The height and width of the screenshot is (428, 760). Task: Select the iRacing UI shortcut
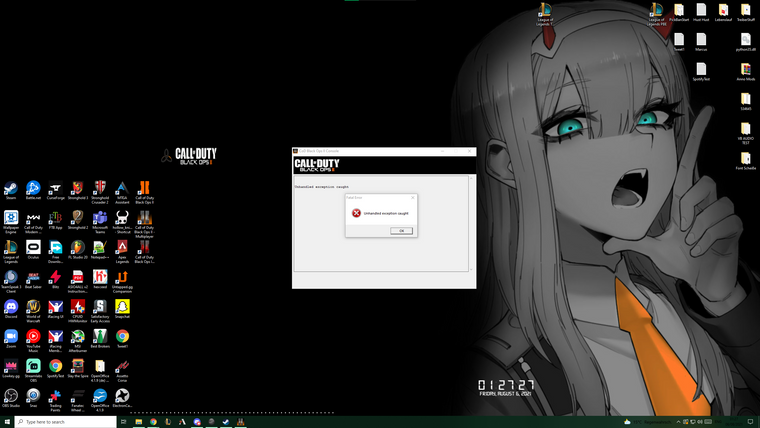pyautogui.click(x=56, y=309)
